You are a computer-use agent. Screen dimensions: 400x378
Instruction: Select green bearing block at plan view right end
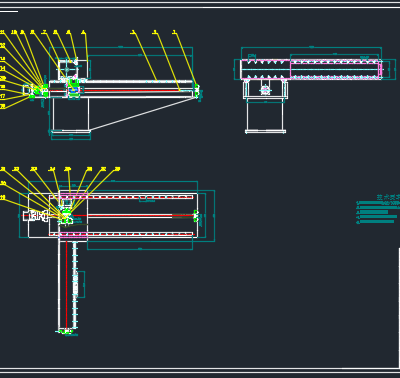click(197, 216)
